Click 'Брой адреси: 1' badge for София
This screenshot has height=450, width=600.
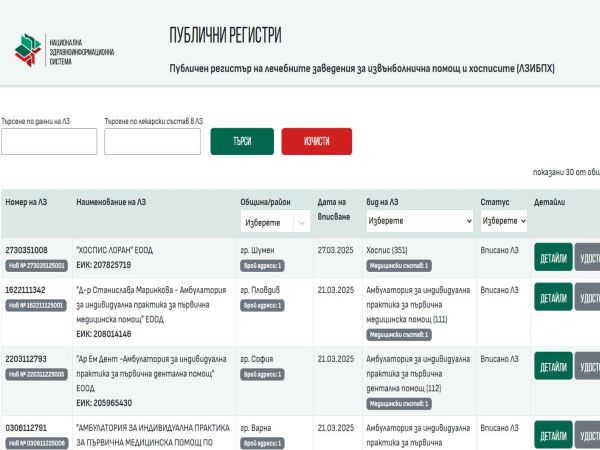pyautogui.click(x=263, y=375)
